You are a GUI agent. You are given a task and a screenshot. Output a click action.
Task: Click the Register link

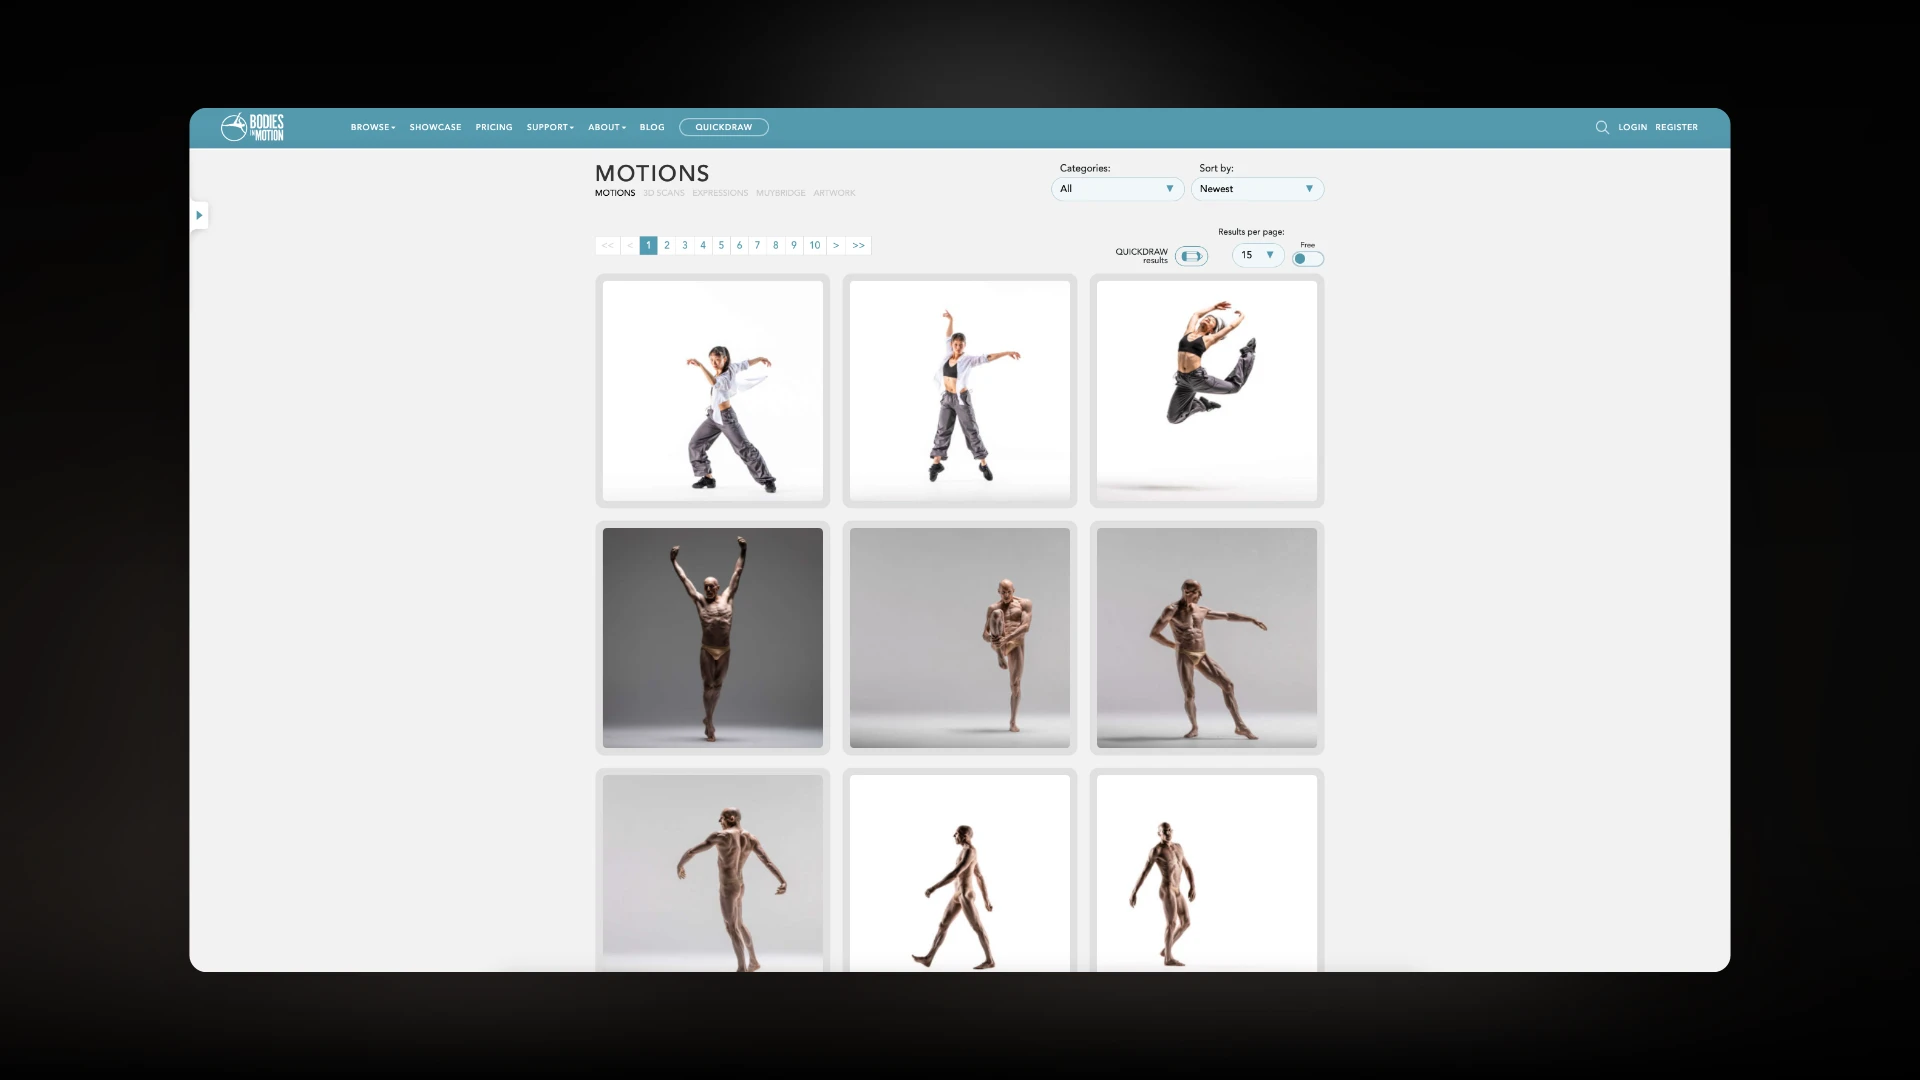coord(1676,127)
